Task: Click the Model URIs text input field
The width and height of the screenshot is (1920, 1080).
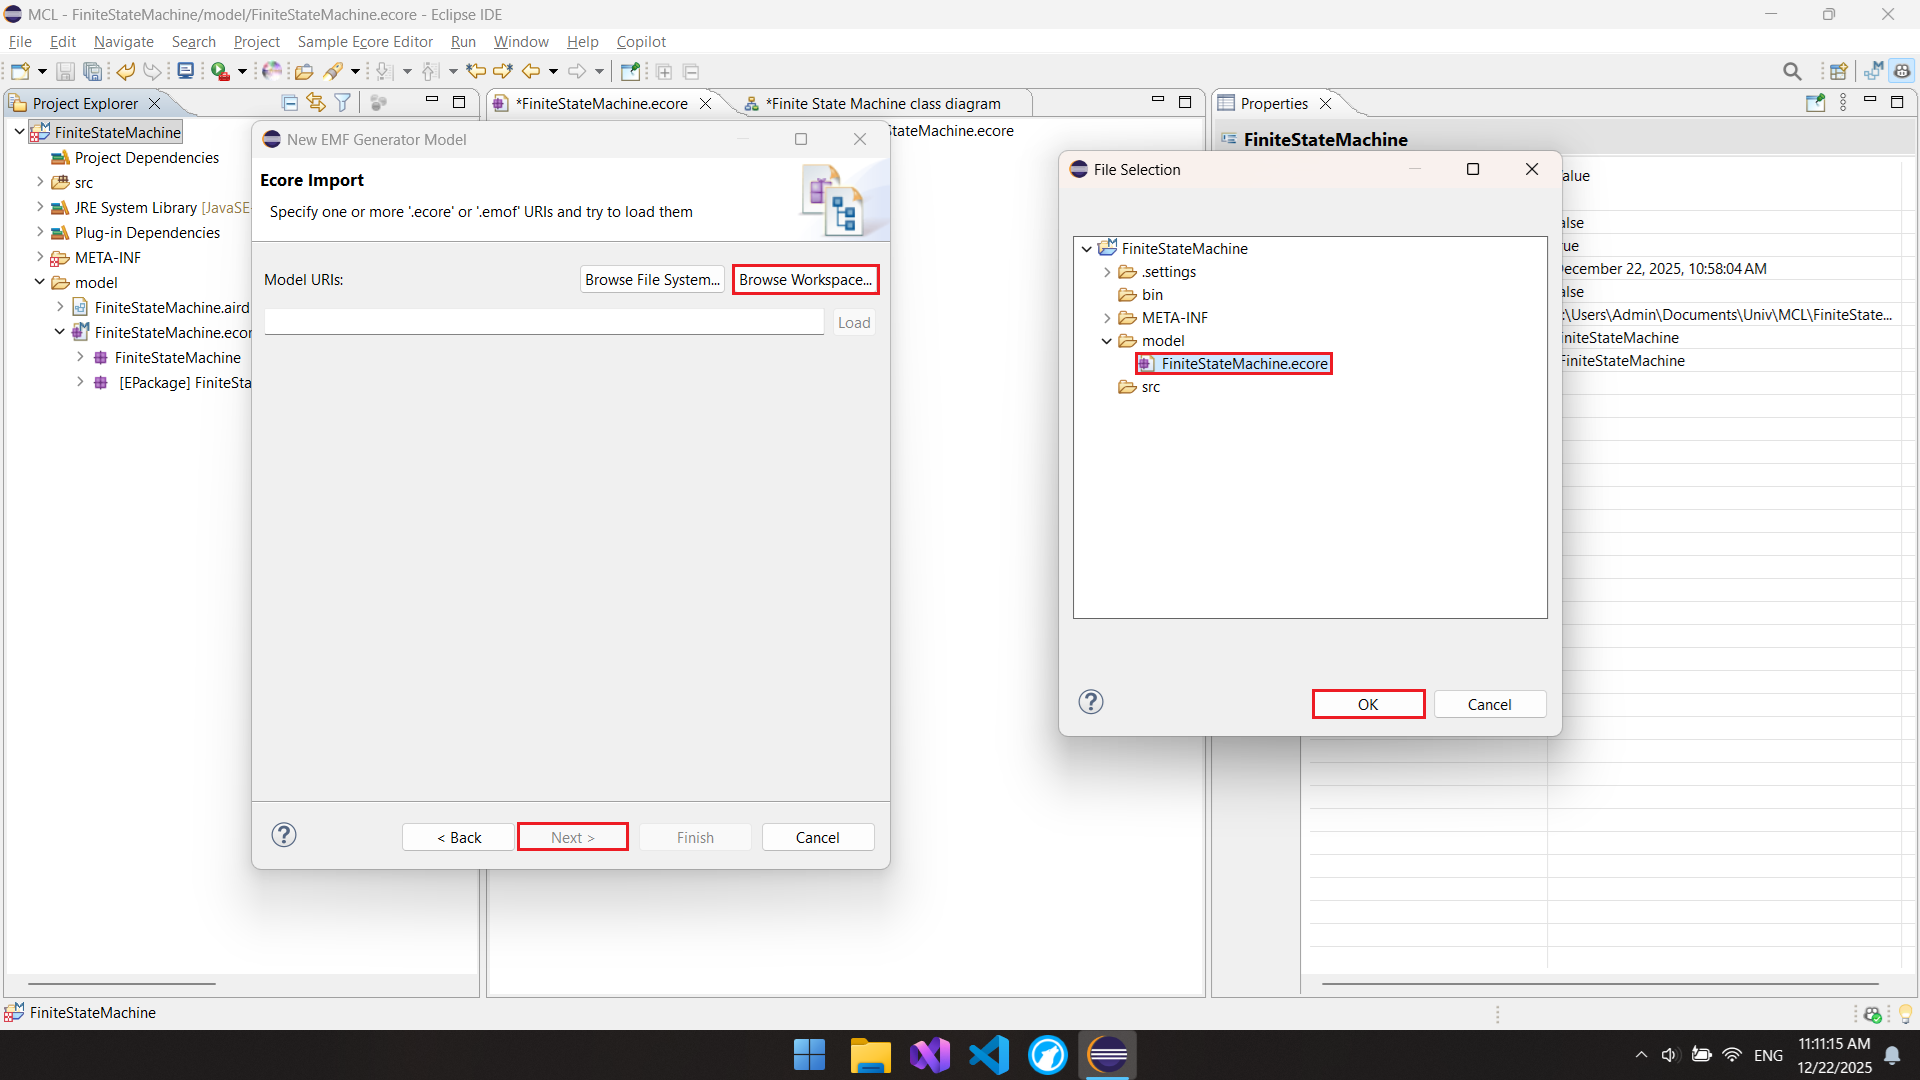Action: pyautogui.click(x=544, y=322)
